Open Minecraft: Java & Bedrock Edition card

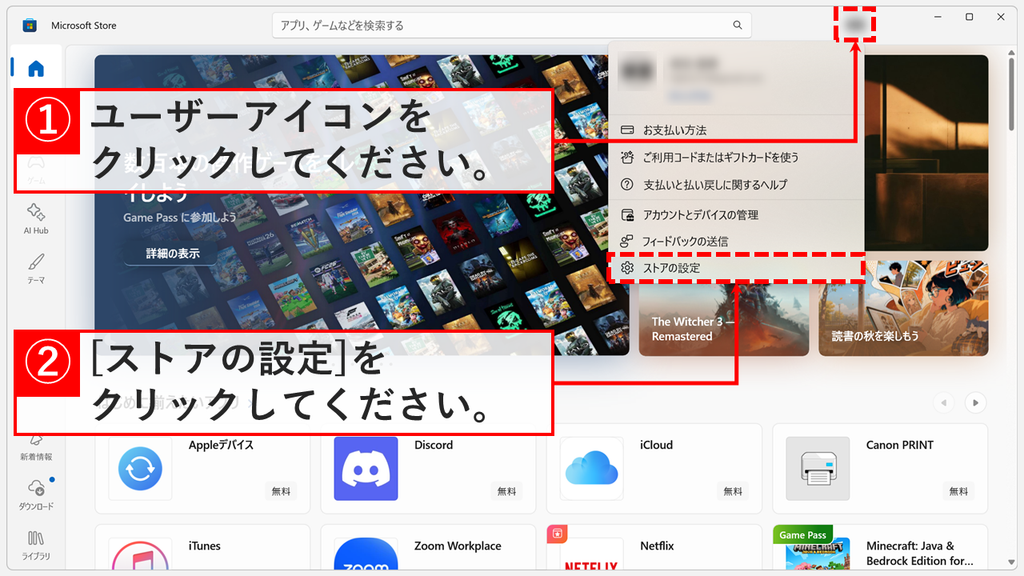point(880,547)
